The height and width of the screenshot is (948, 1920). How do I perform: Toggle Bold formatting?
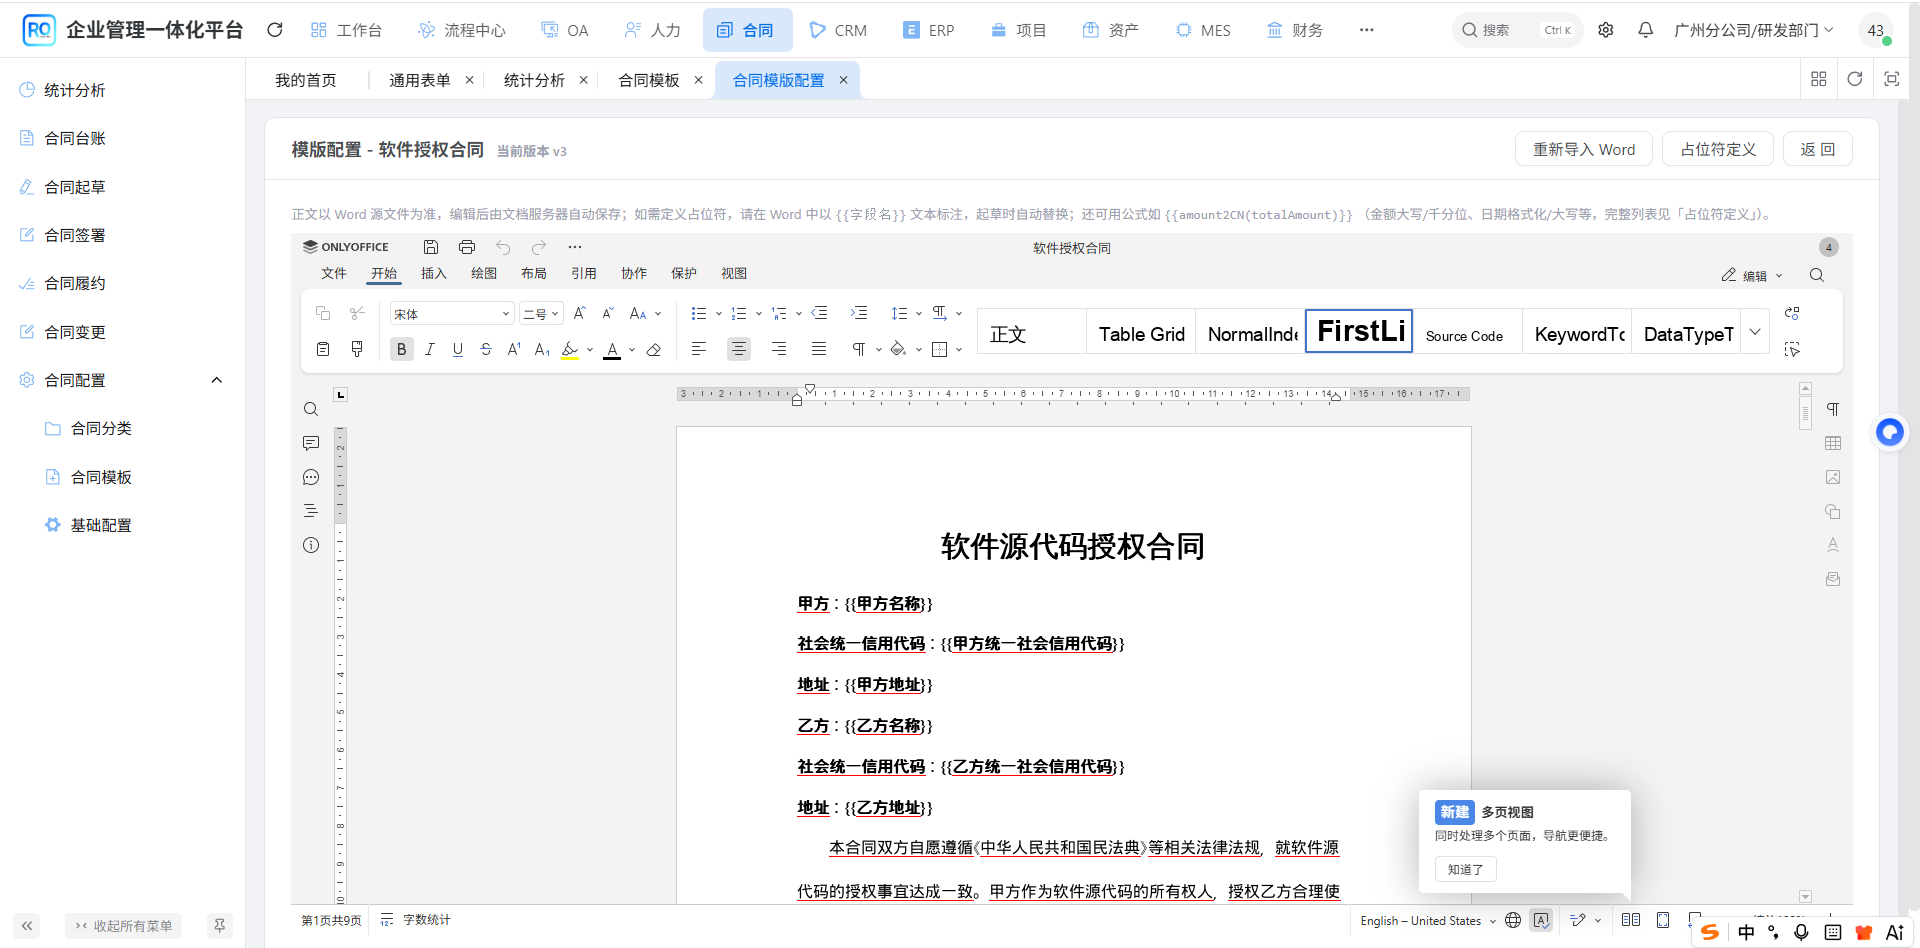402,349
